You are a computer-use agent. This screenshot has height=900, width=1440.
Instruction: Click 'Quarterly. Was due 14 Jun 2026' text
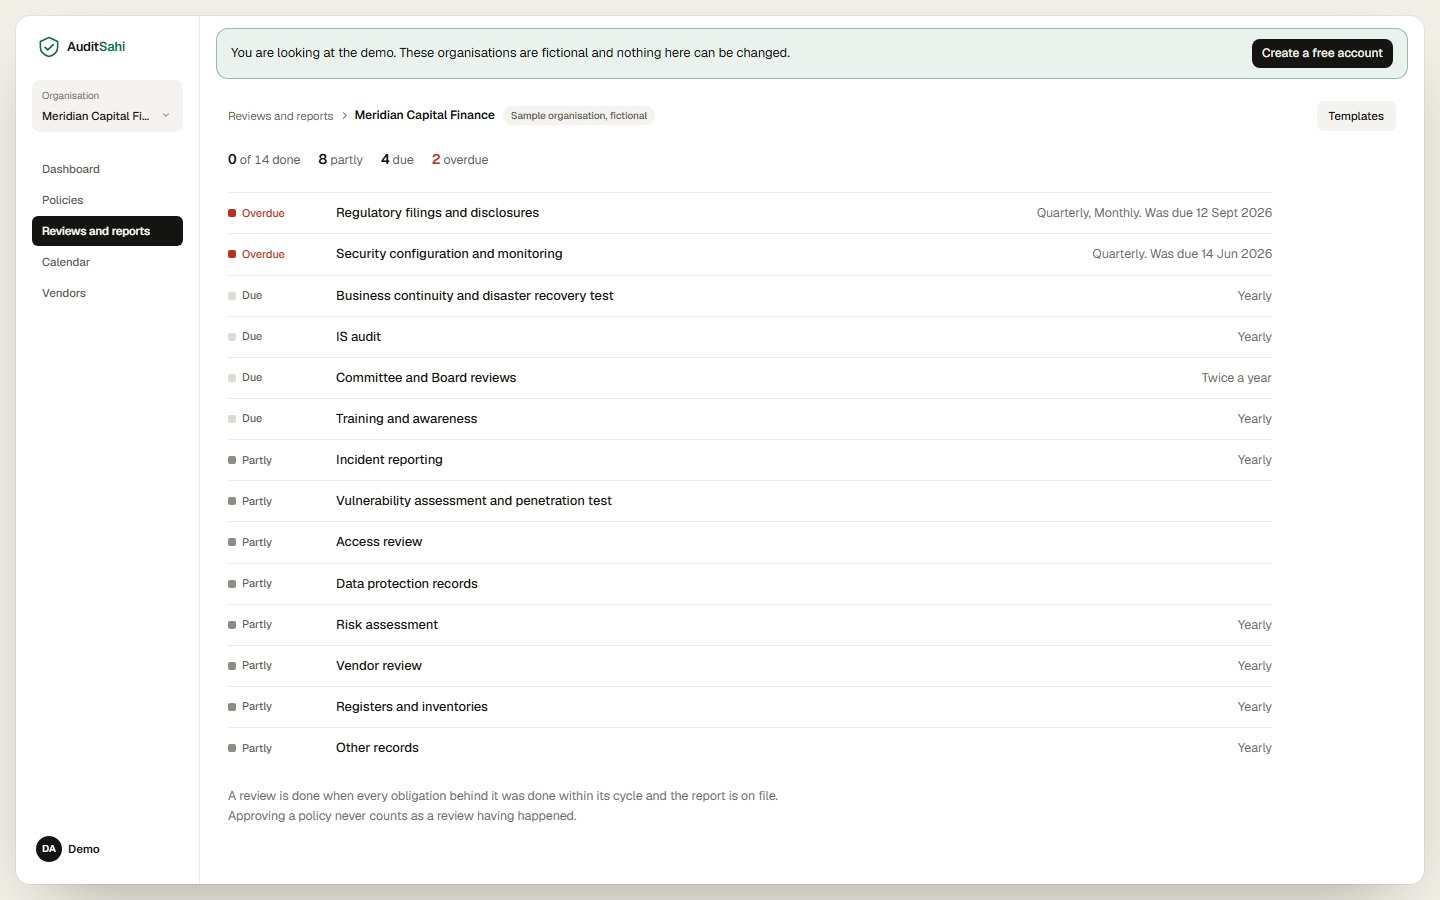1182,254
